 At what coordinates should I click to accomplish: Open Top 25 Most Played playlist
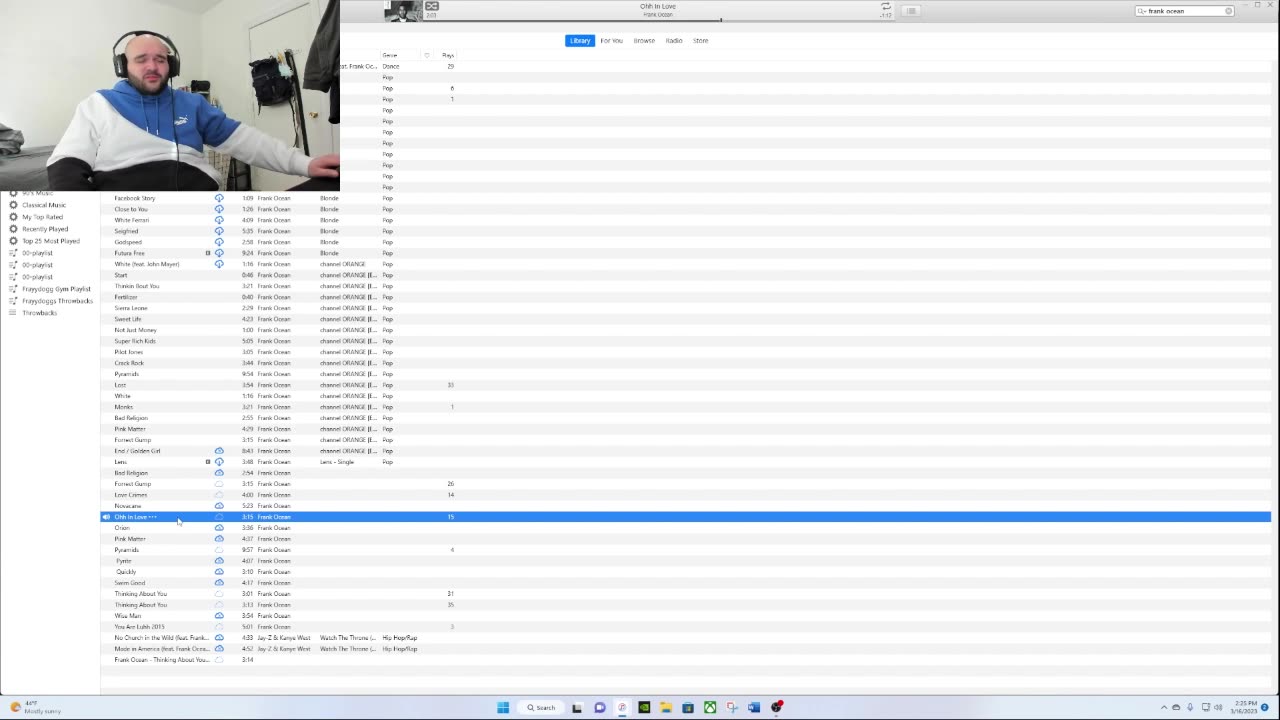(x=51, y=241)
